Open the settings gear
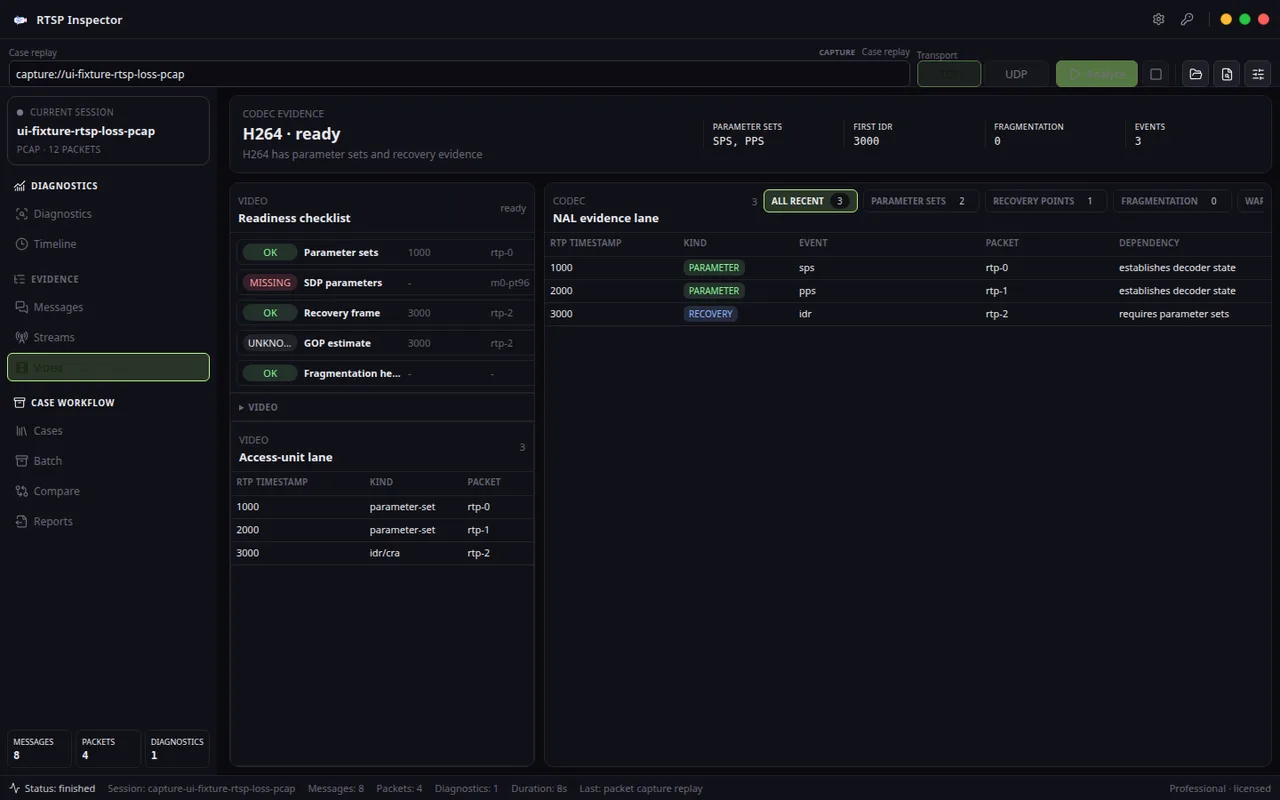Viewport: 1280px width, 800px height. (x=1159, y=19)
